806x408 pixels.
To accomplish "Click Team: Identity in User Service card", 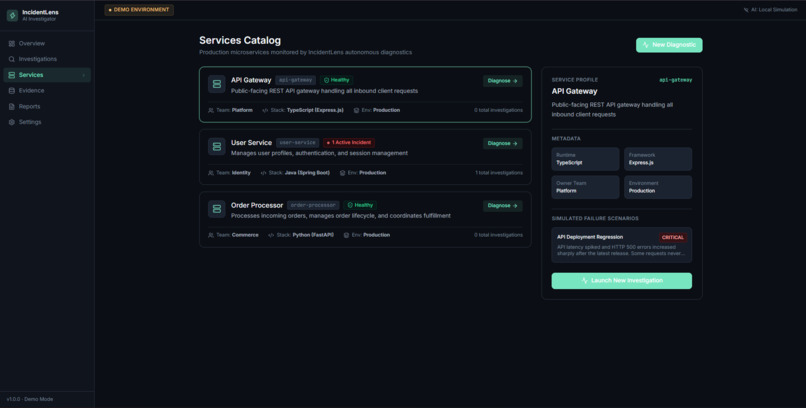I will tap(229, 173).
